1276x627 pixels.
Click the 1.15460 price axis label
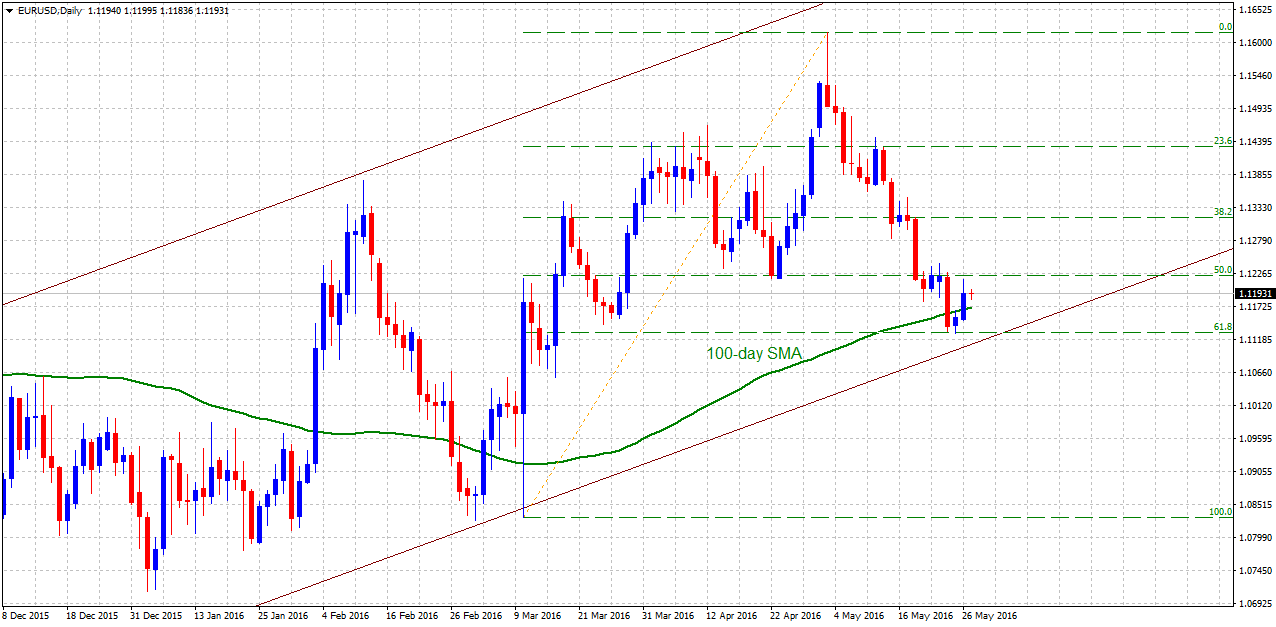click(1254, 76)
